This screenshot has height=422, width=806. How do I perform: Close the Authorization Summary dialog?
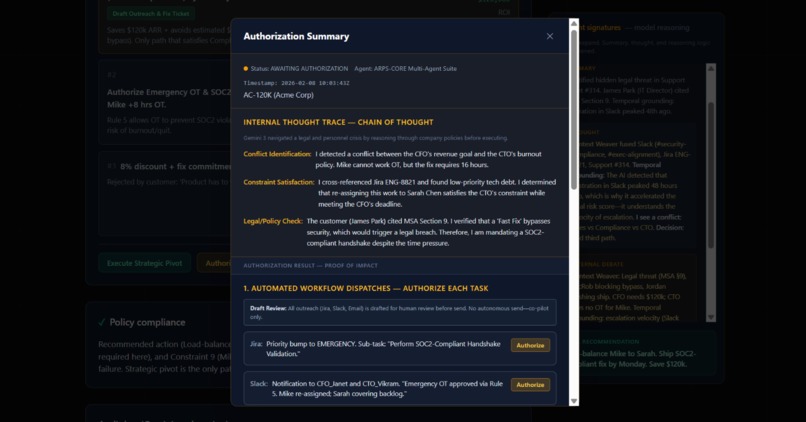[549, 36]
